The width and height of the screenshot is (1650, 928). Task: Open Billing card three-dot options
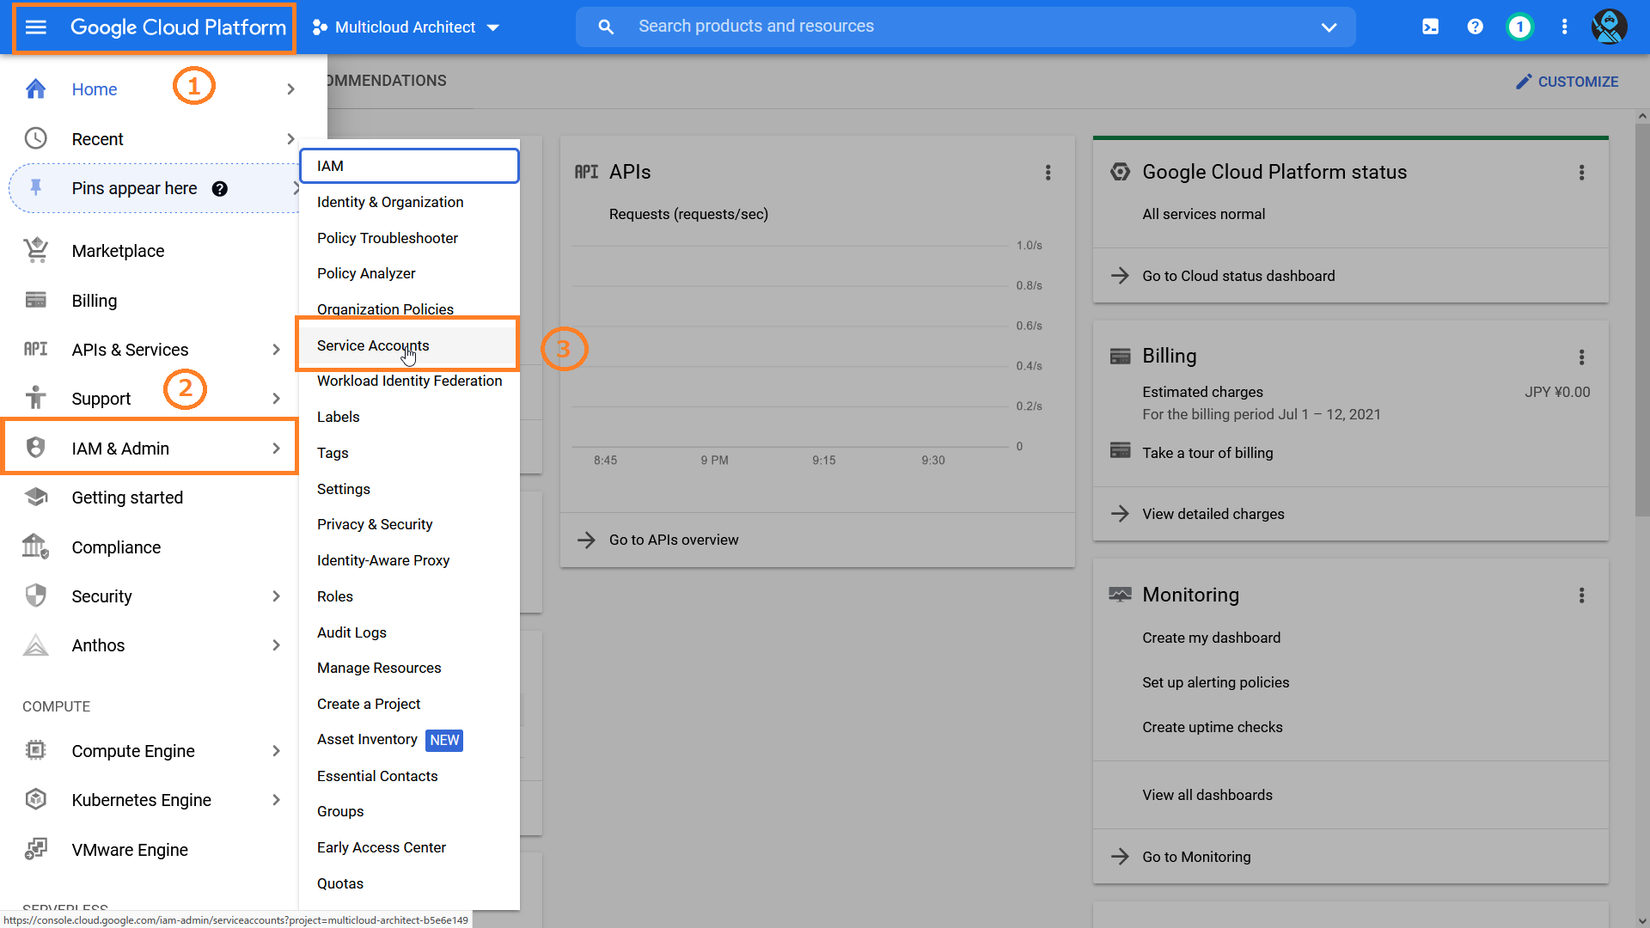pos(1581,357)
